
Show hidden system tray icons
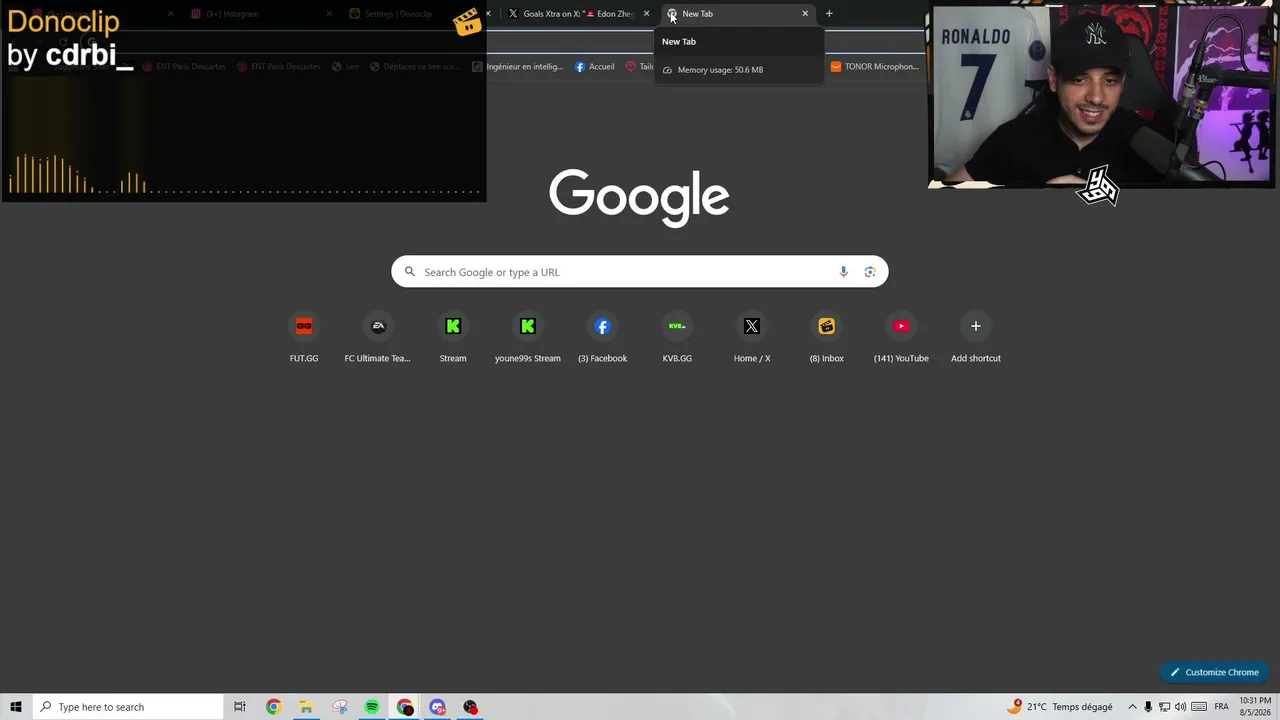click(x=1133, y=707)
